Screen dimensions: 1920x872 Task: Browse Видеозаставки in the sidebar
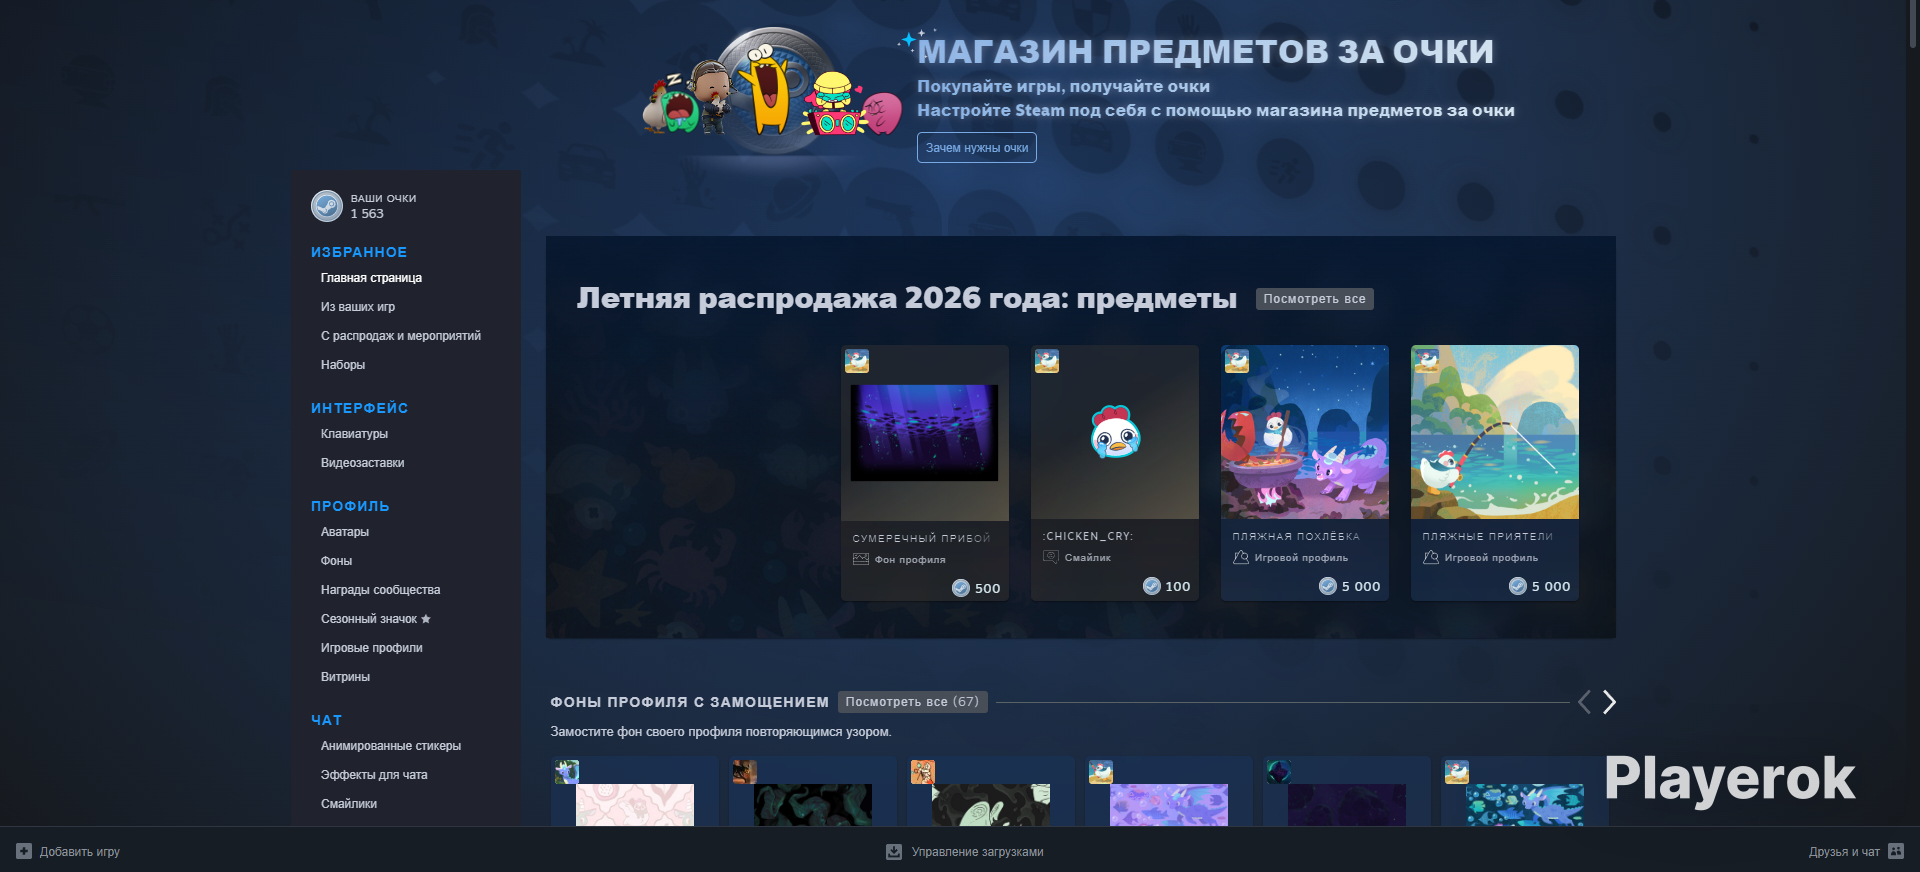[363, 463]
